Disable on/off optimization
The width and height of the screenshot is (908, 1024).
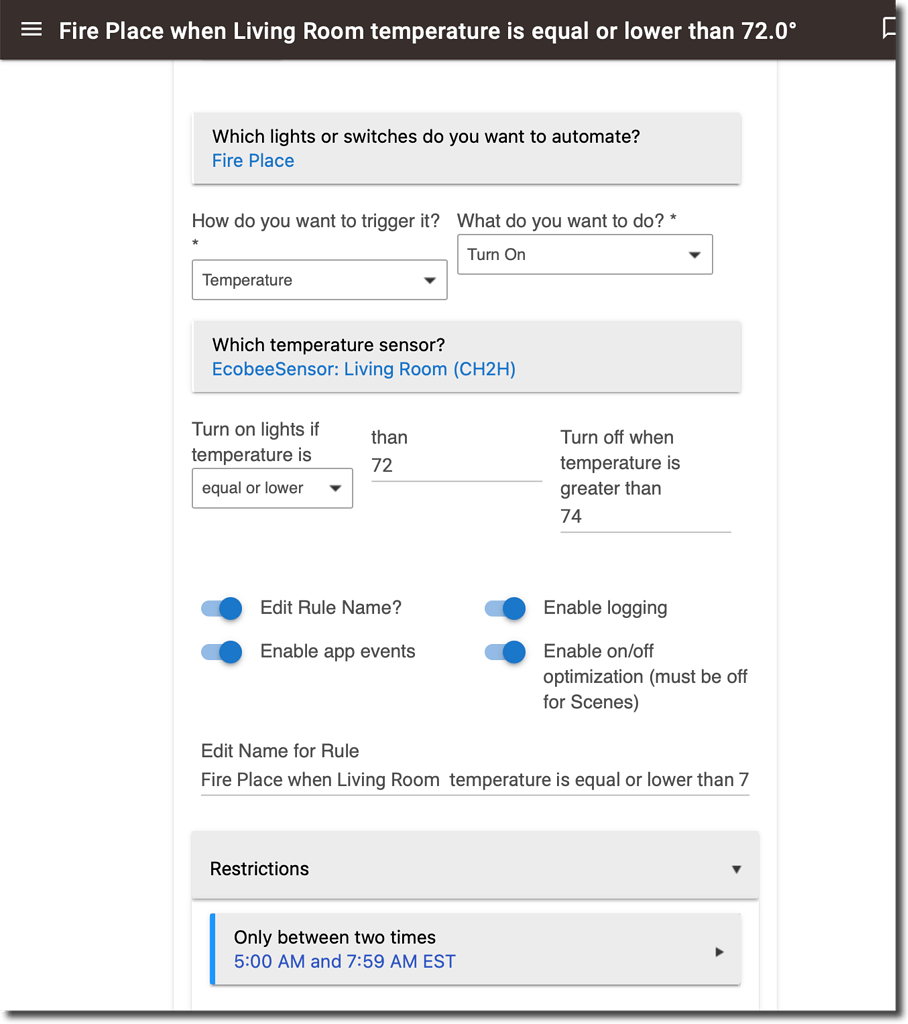(505, 652)
